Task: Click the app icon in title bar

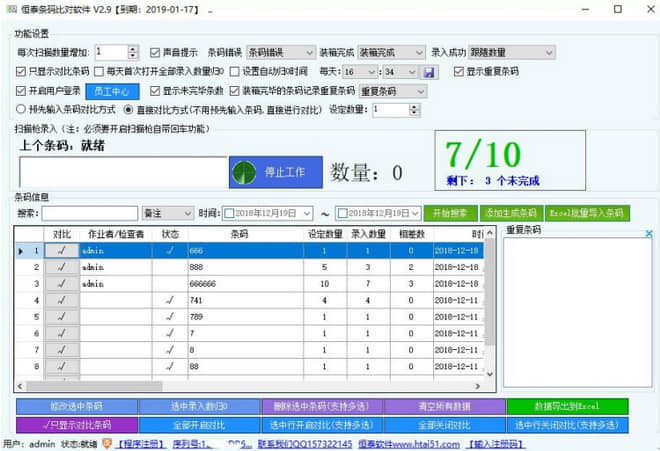Action: click(9, 9)
